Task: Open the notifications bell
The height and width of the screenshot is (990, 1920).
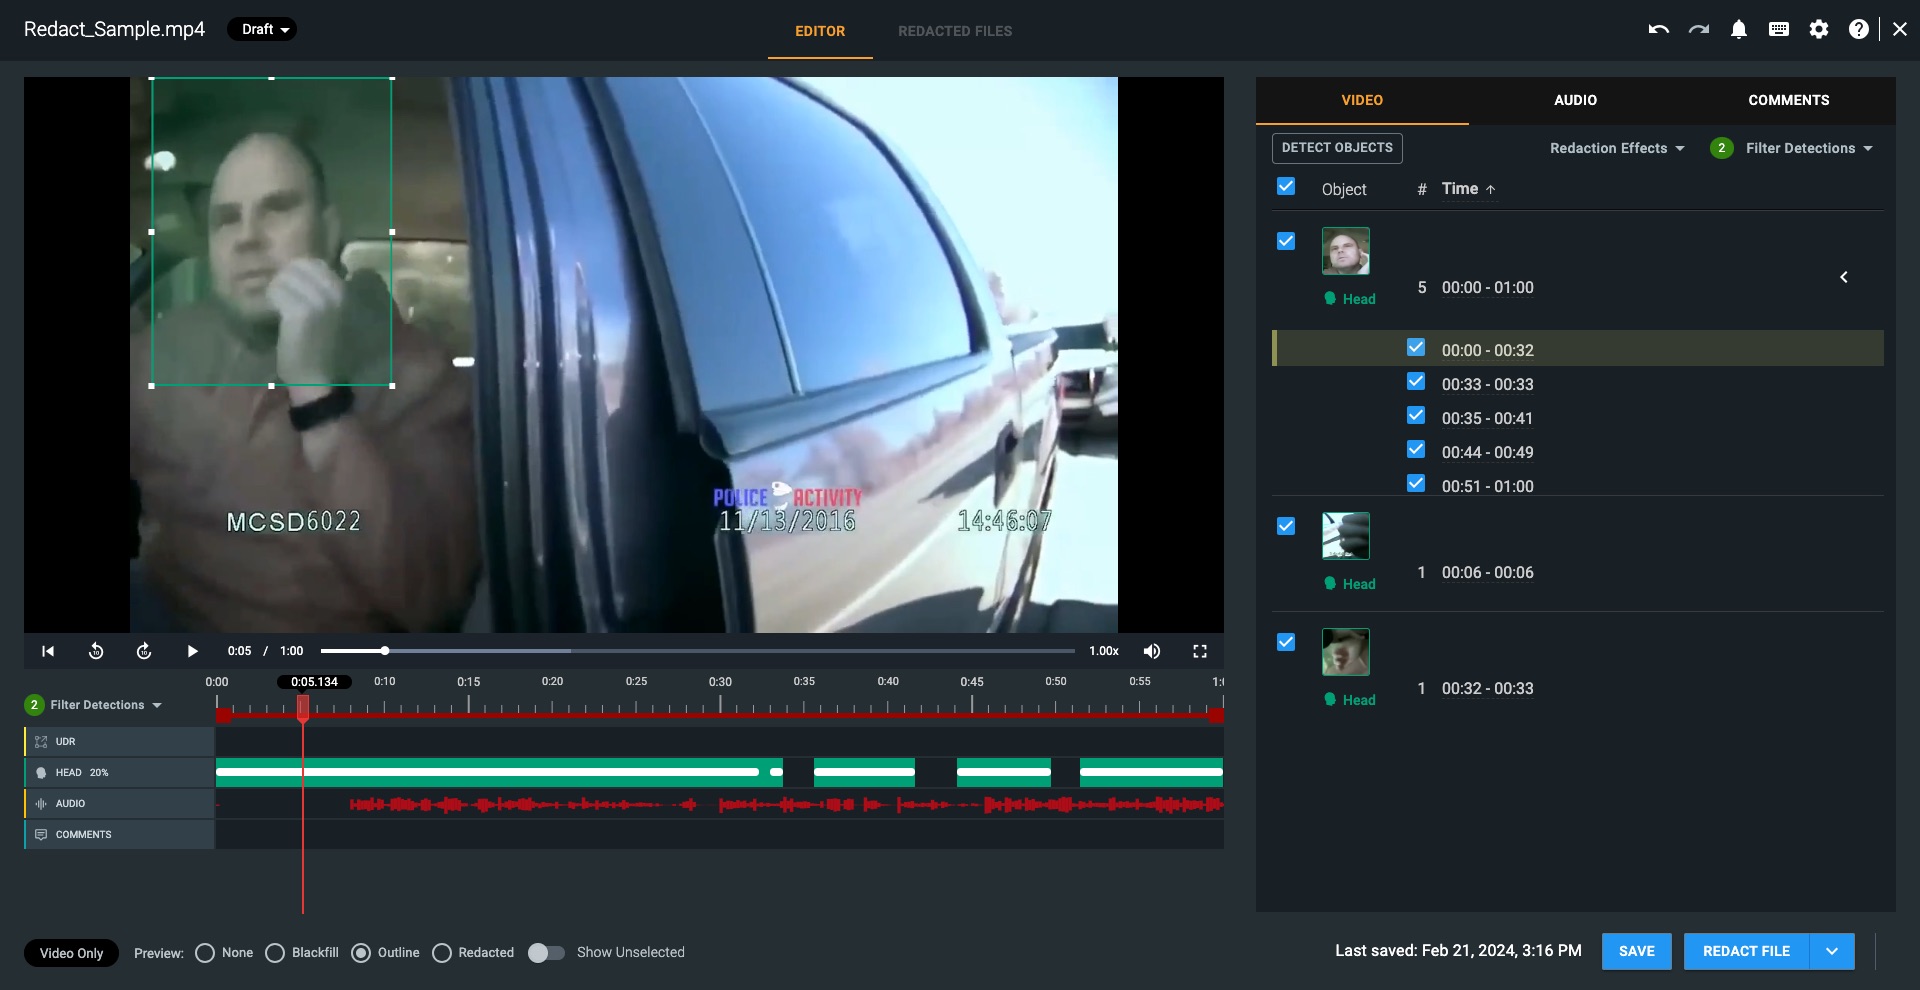Action: (1739, 30)
